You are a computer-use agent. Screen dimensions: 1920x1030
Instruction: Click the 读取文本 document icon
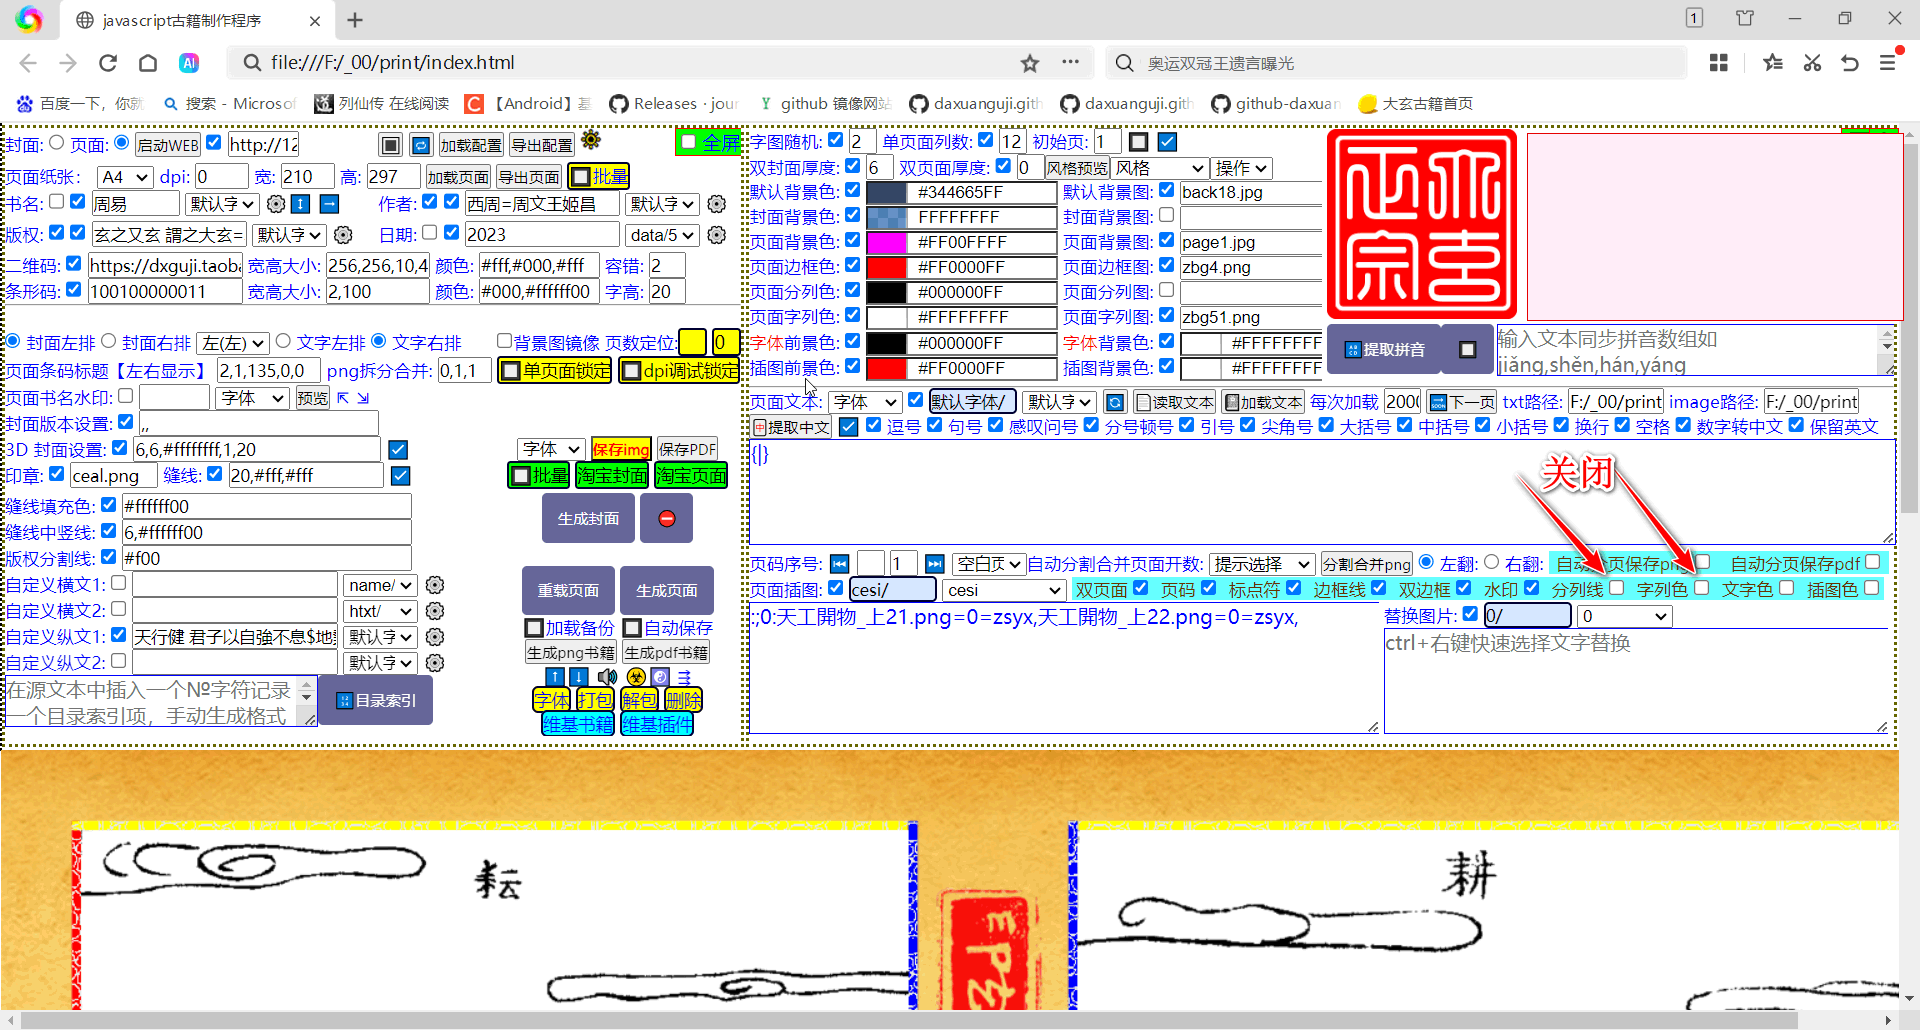pyautogui.click(x=1143, y=401)
